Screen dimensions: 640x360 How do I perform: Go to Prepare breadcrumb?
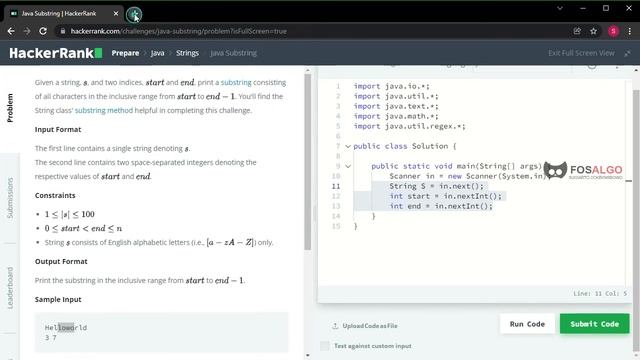pos(125,53)
